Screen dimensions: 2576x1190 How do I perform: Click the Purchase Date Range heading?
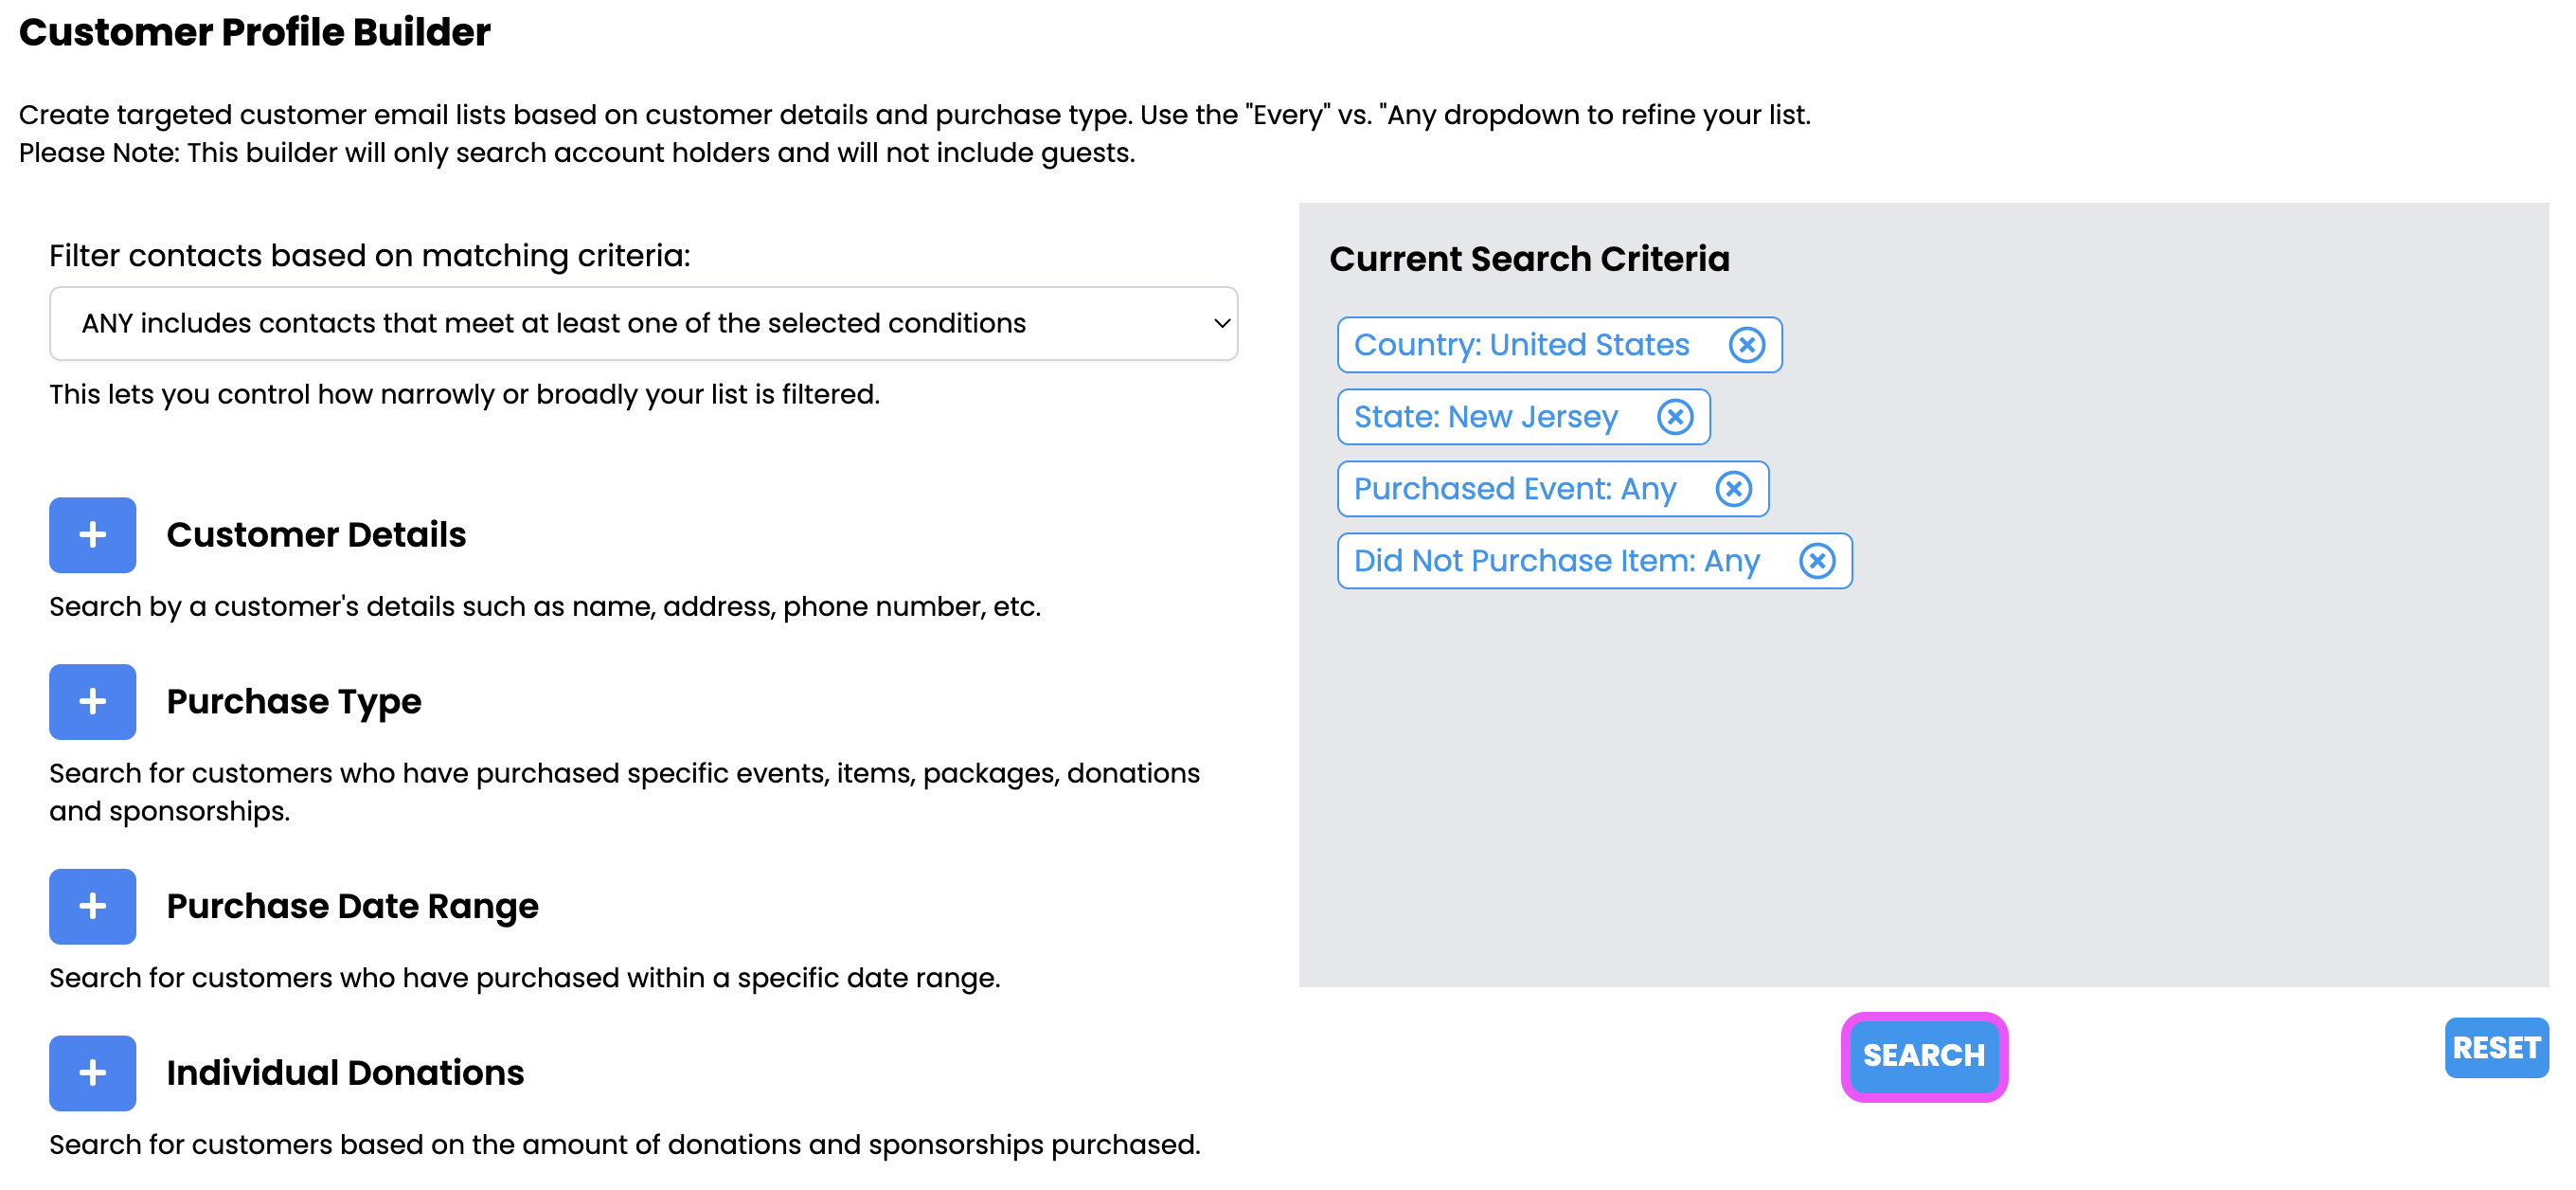352,906
